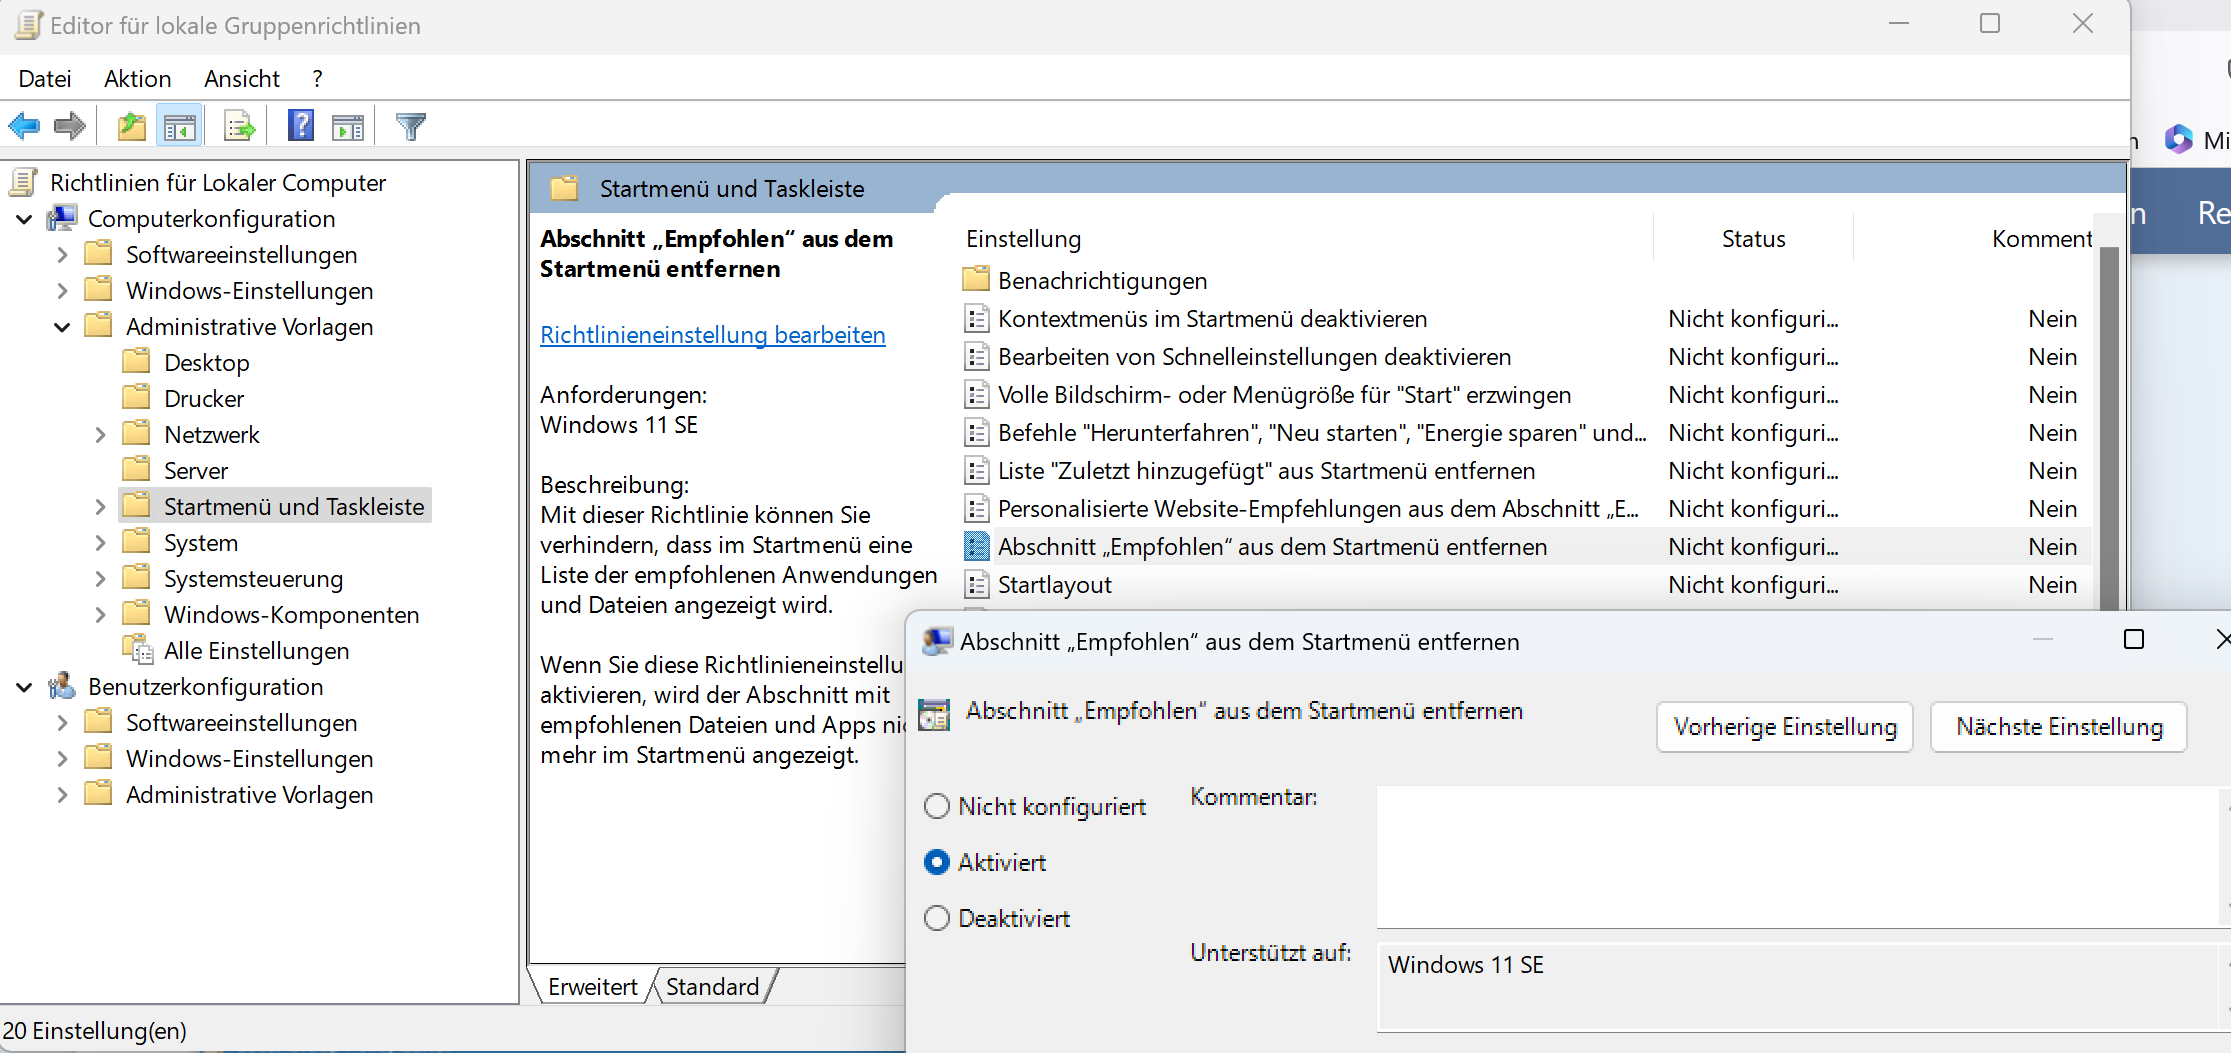Click the policy icon beside Befehle "Herunterfahren" setting

[x=976, y=432]
